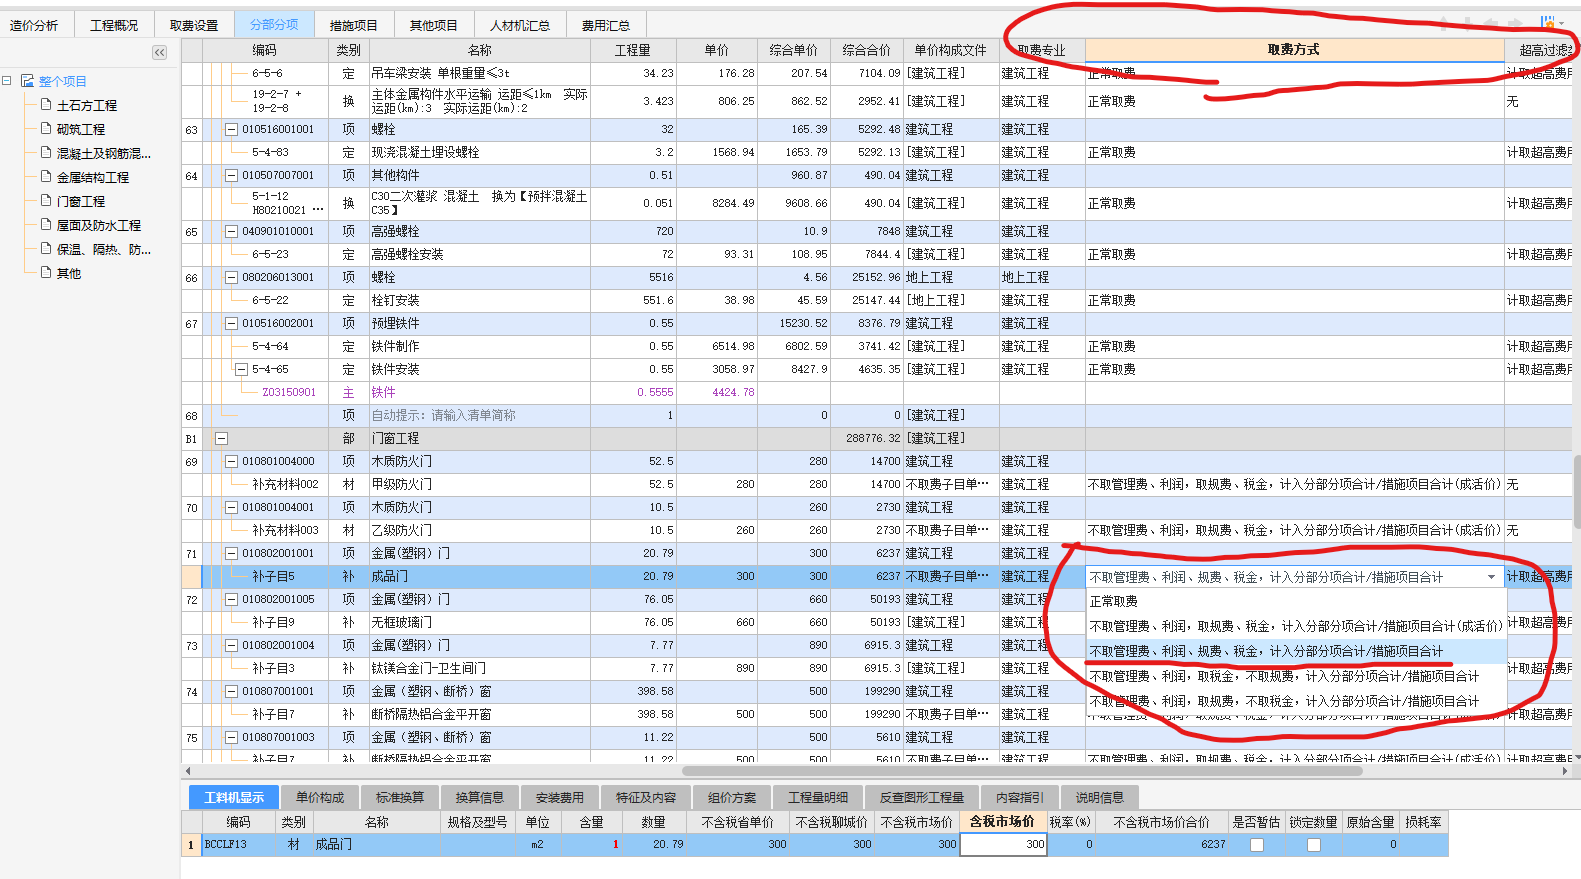
Task: Collapse item 040901010001 高强螺栓
Action: click(232, 232)
